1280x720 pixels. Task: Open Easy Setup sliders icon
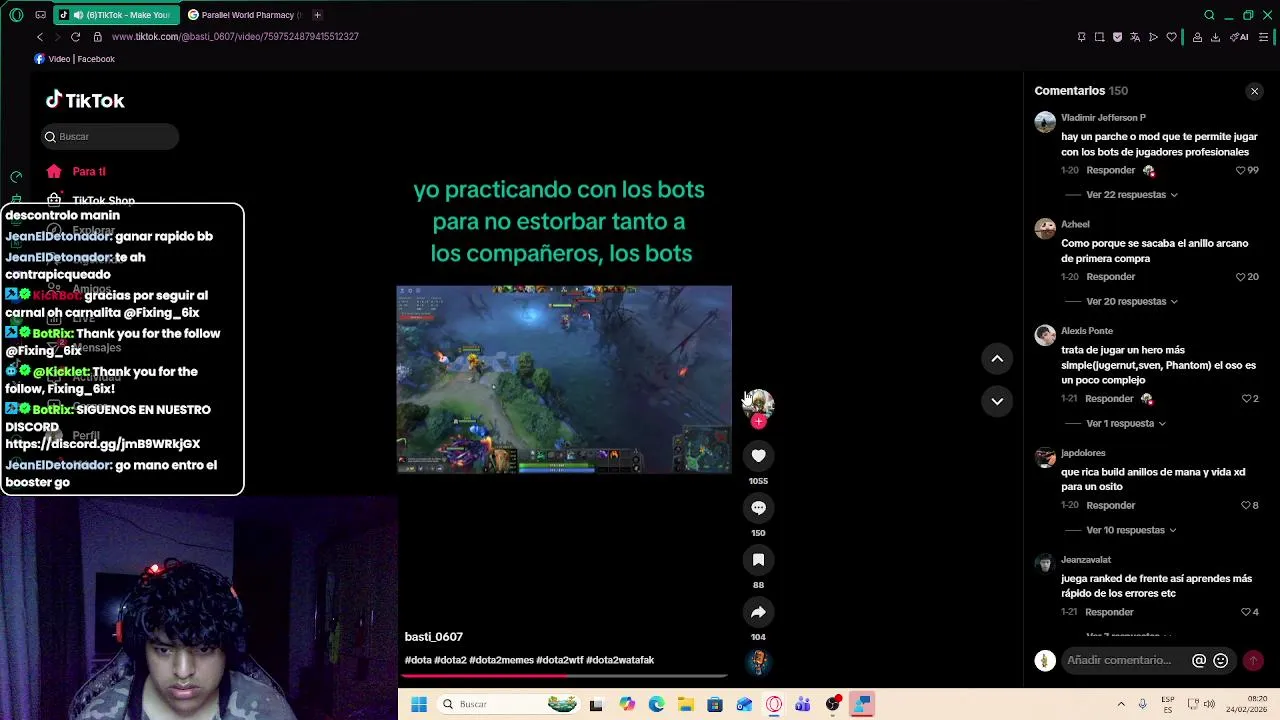click(1264, 37)
